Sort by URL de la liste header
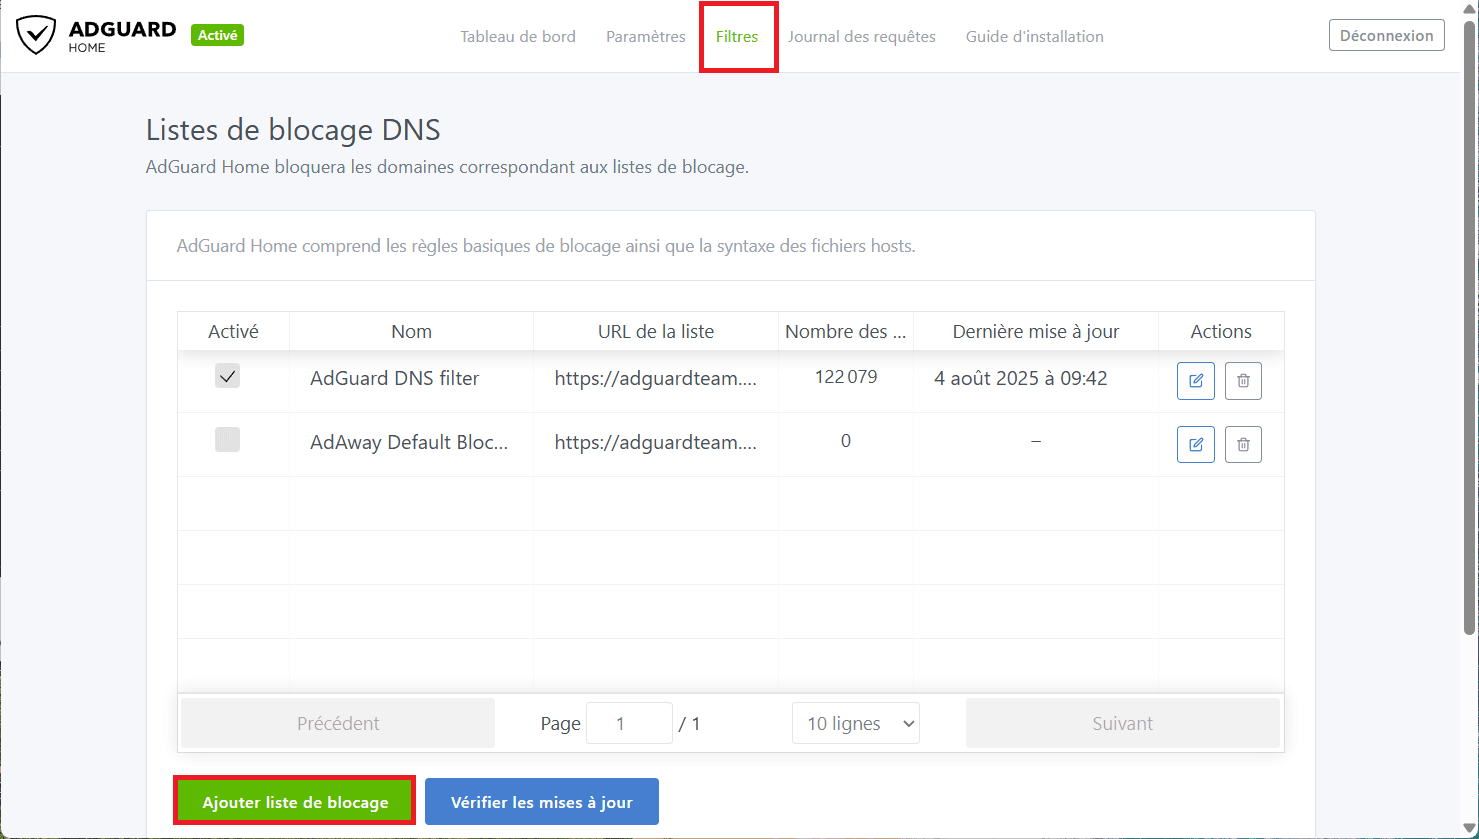This screenshot has height=839, width=1479. pos(656,331)
